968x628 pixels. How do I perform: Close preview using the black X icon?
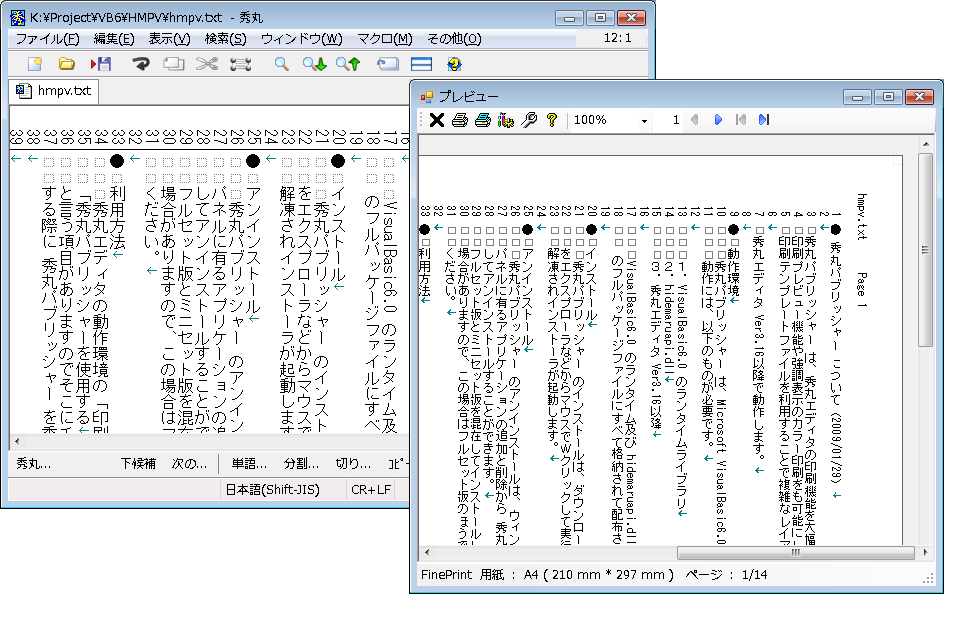tap(436, 120)
